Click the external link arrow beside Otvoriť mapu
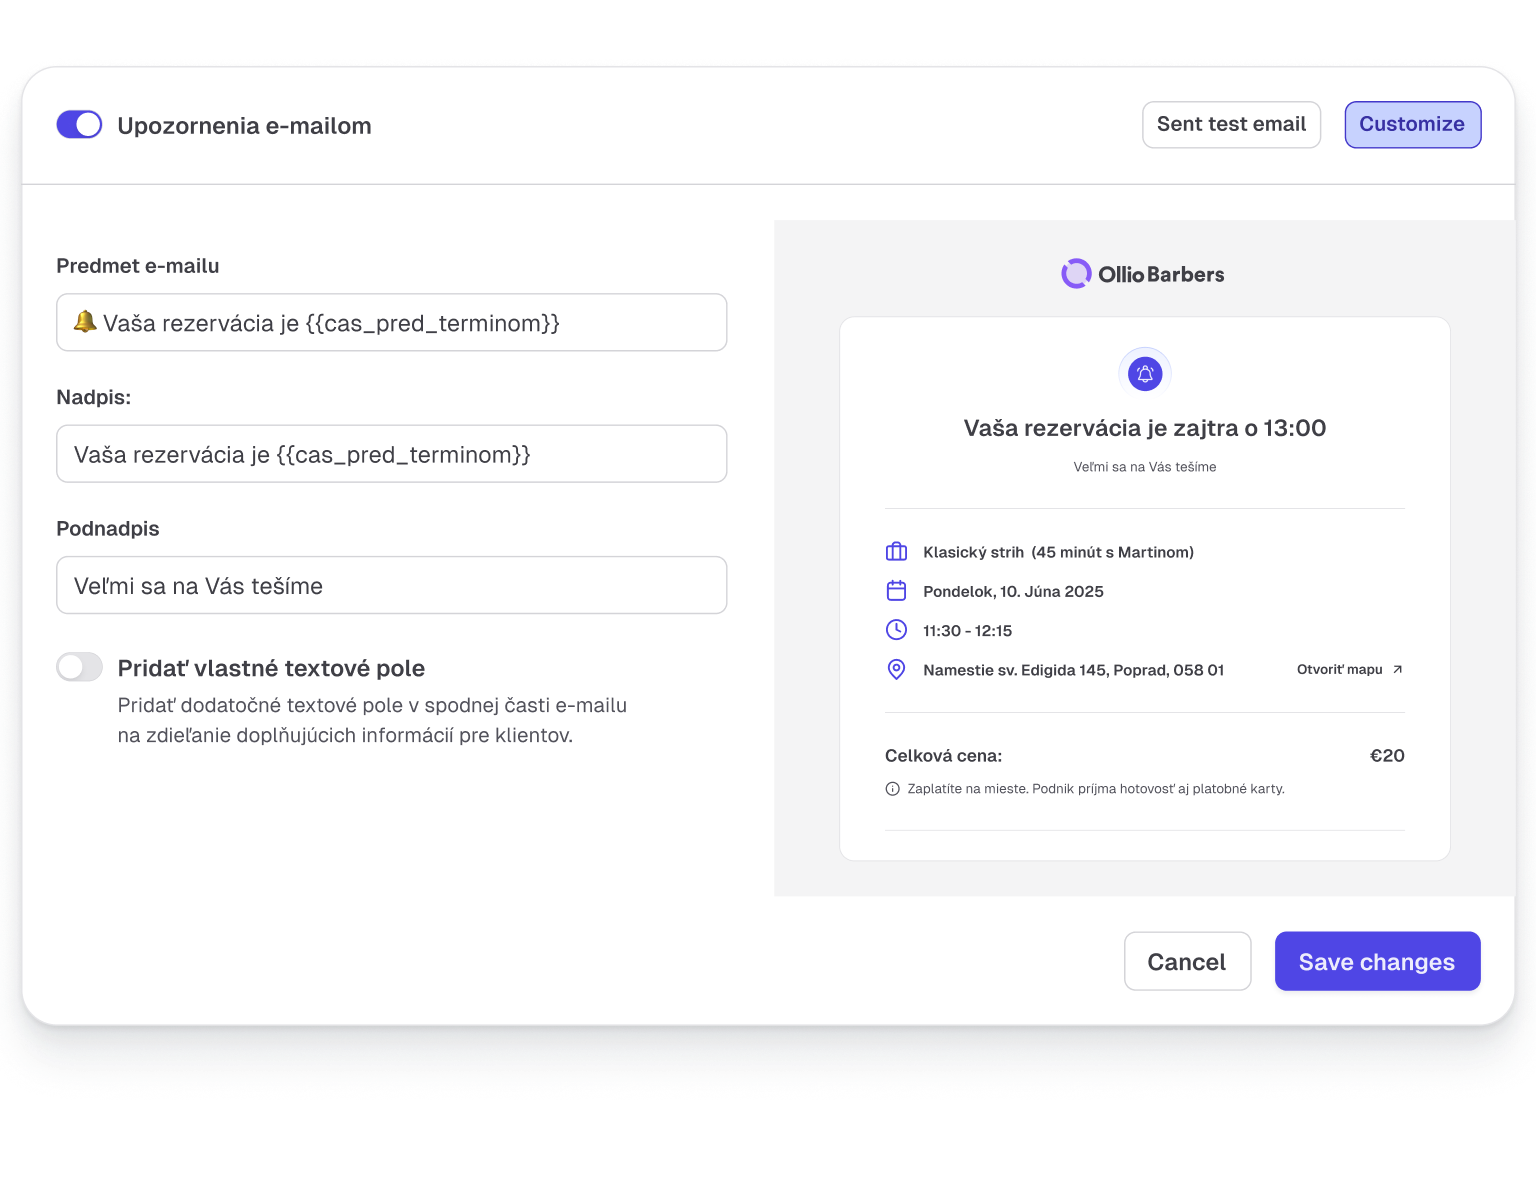1536x1200 pixels. pyautogui.click(x=1399, y=669)
